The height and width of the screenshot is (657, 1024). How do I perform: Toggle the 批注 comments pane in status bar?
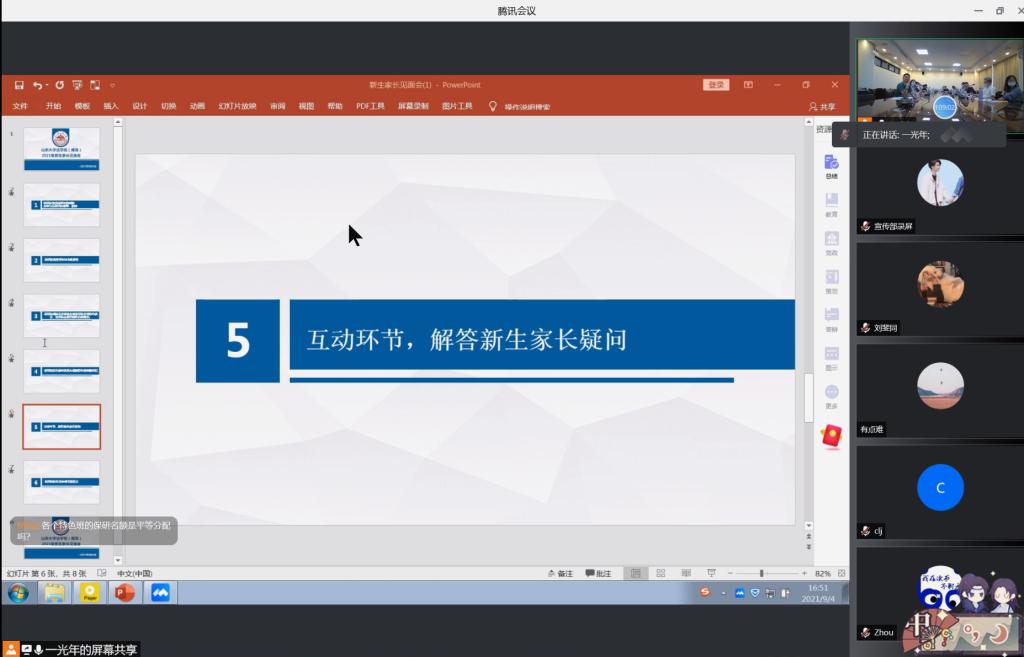[x=598, y=573]
